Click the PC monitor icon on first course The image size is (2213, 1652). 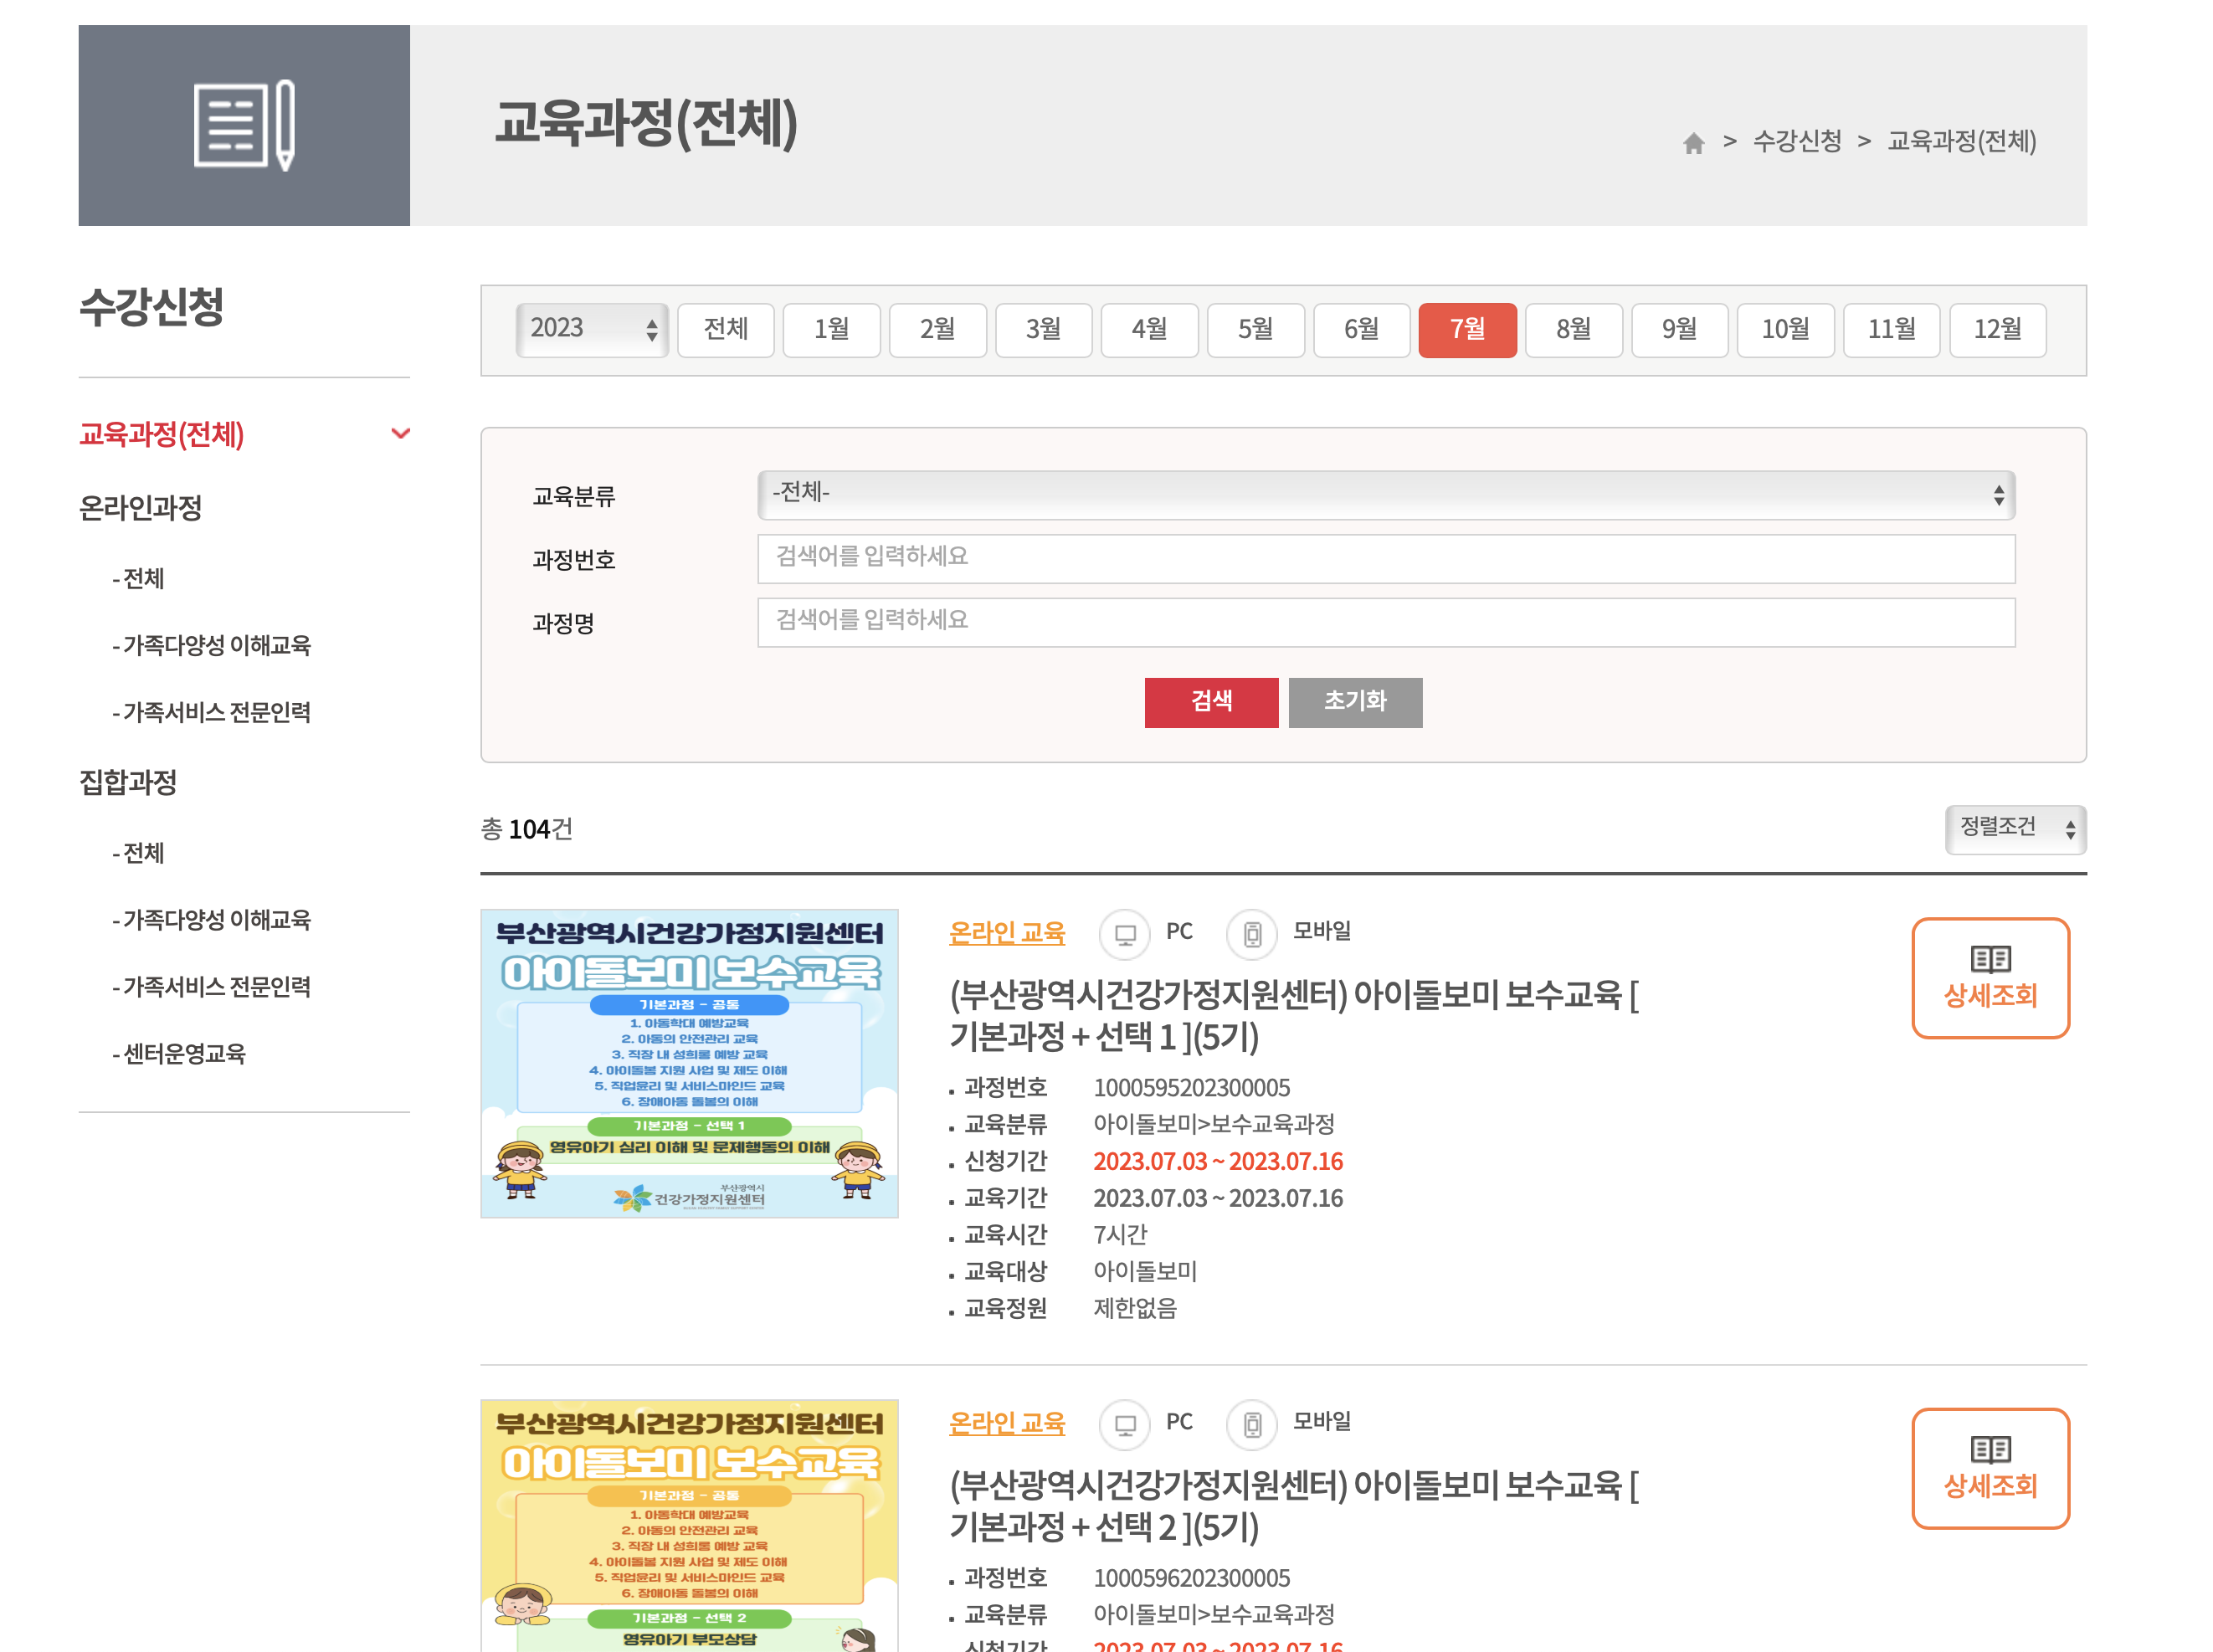(x=1124, y=934)
